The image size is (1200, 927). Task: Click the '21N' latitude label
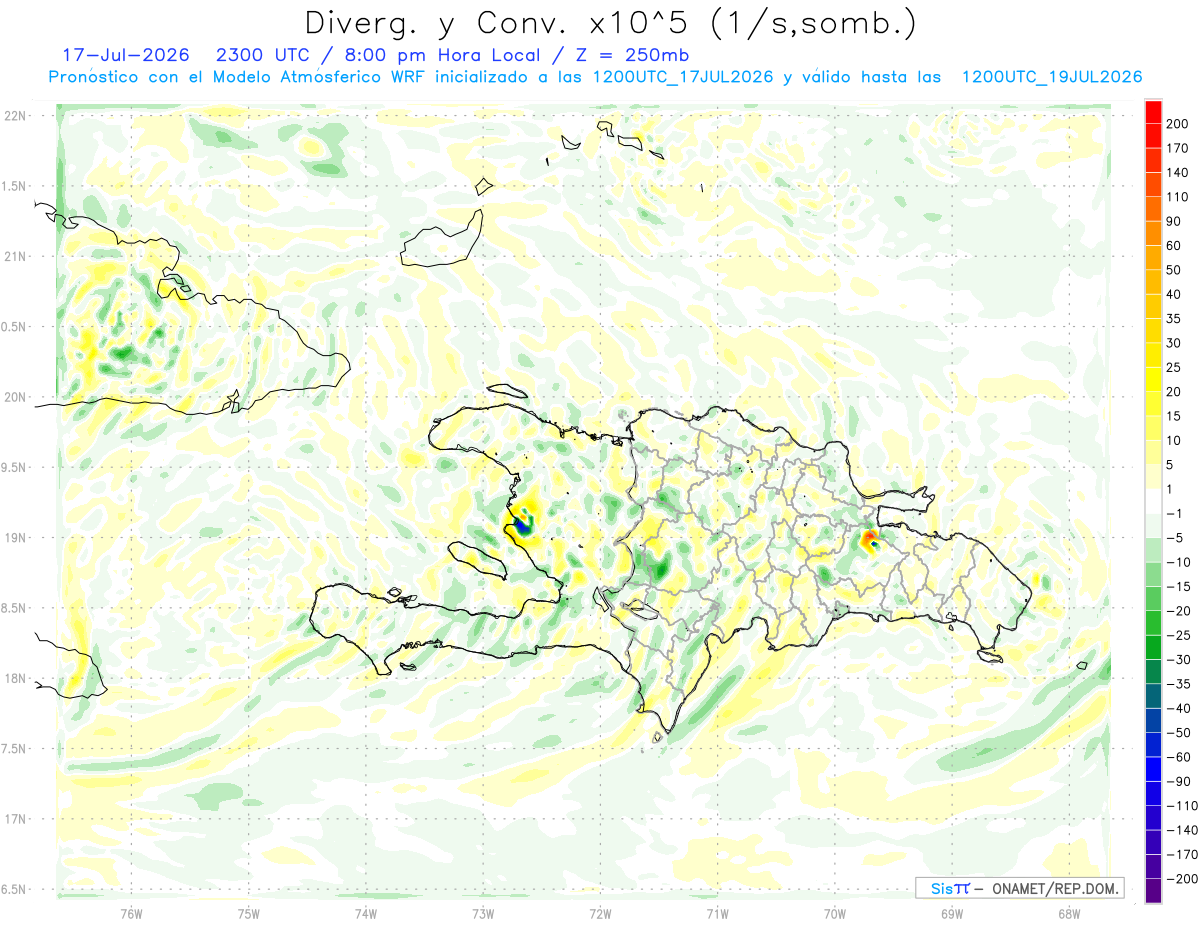pos(15,257)
